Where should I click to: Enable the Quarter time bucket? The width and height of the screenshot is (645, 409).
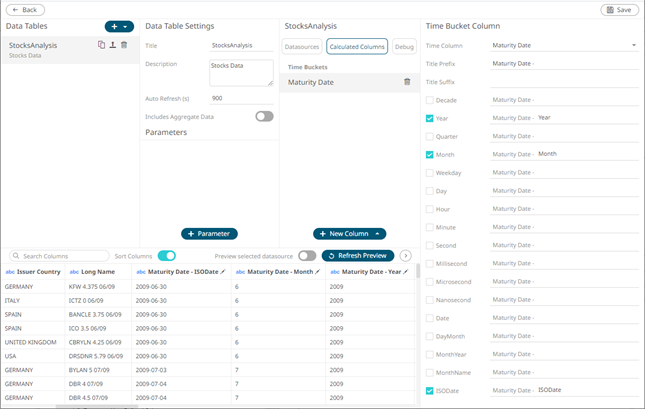[x=429, y=136]
